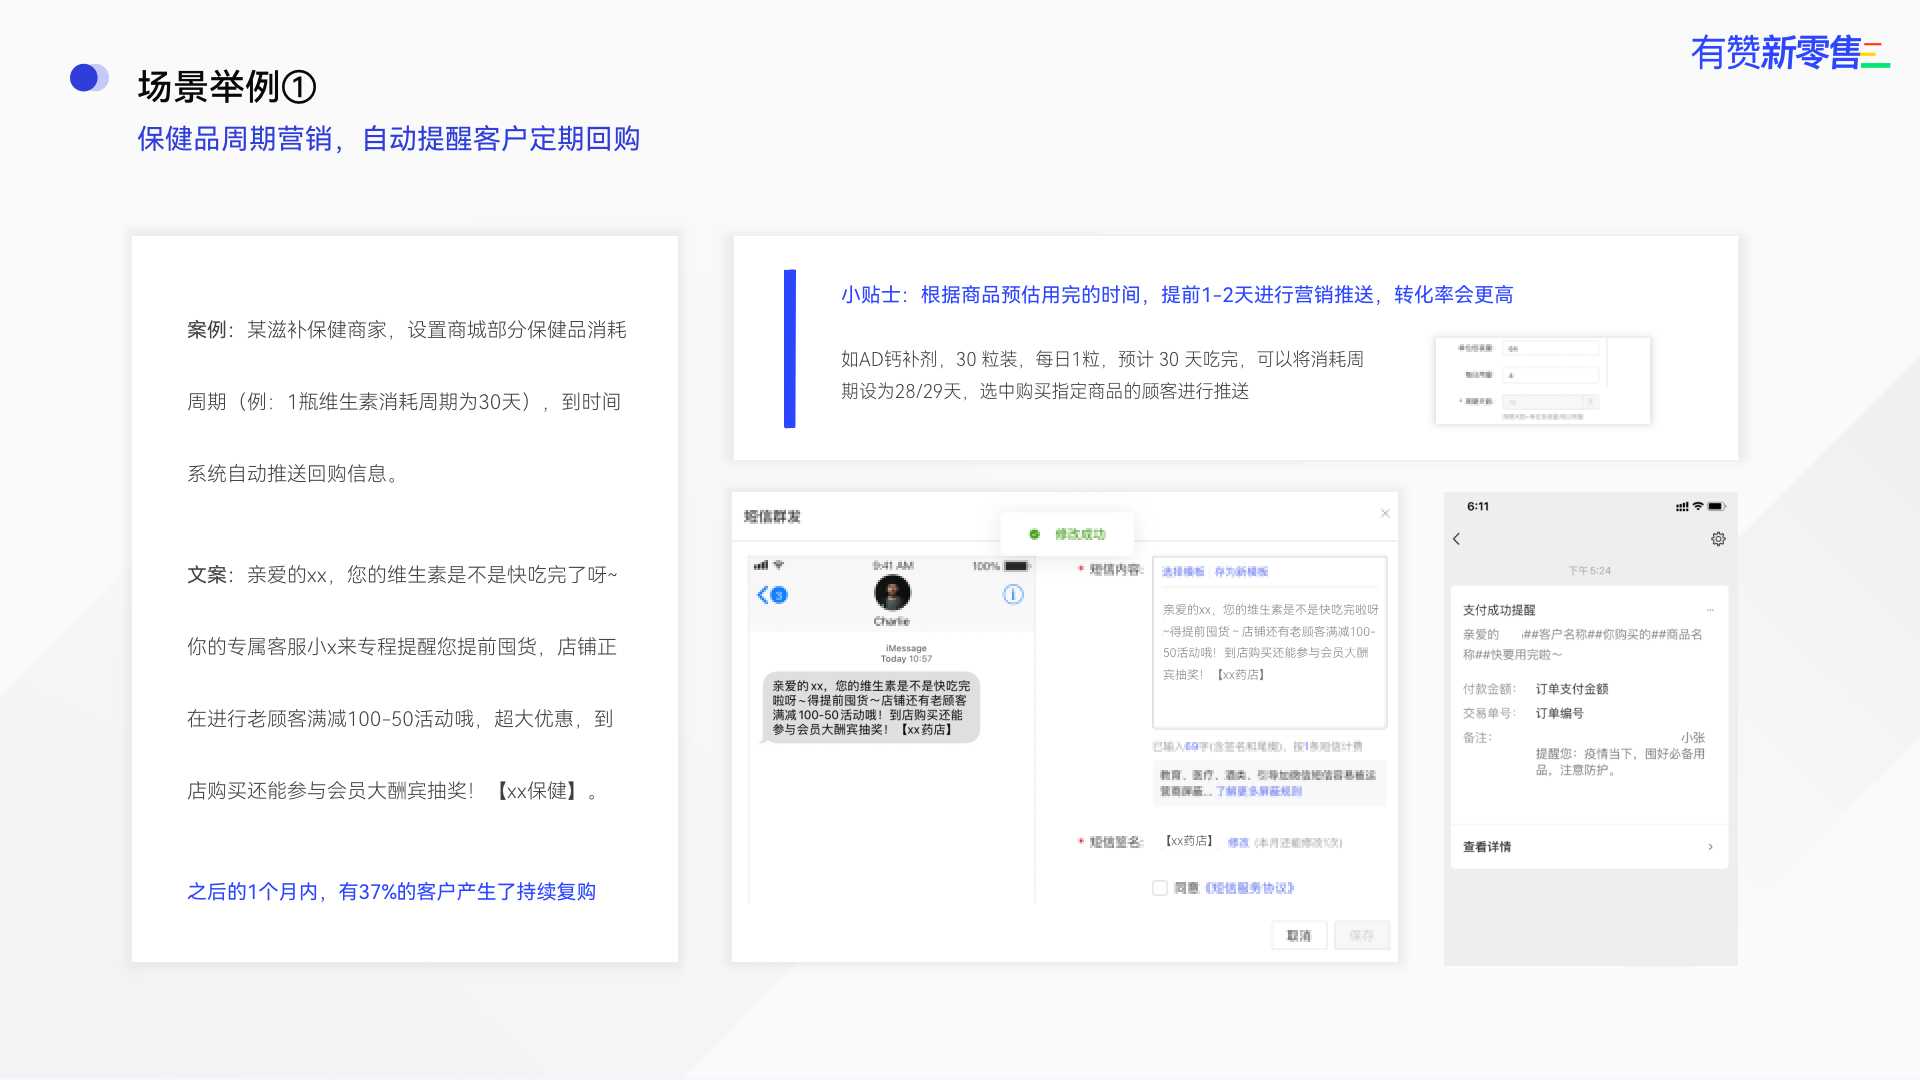Click the '小贴士' tip headline
This screenshot has width=1920, height=1080.
1177,295
